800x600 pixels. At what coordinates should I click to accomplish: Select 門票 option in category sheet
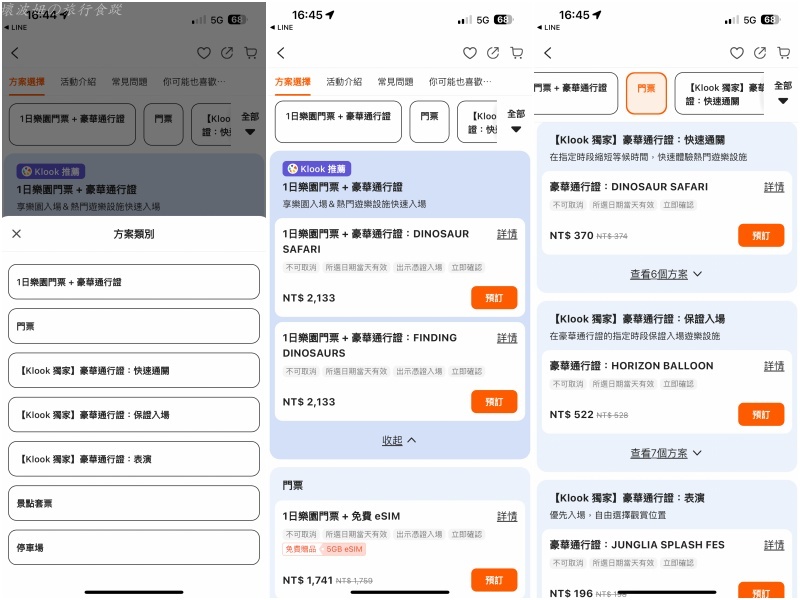point(134,326)
